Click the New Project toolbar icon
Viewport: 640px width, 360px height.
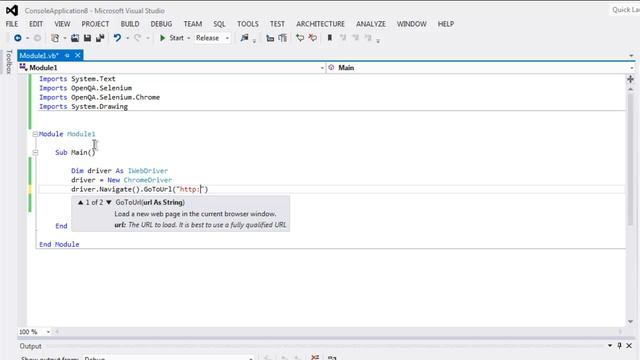tap(55, 38)
